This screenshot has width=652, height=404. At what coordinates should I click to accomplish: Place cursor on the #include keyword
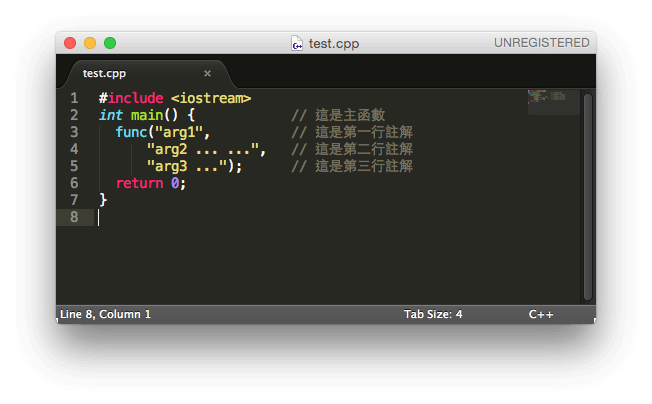131,98
